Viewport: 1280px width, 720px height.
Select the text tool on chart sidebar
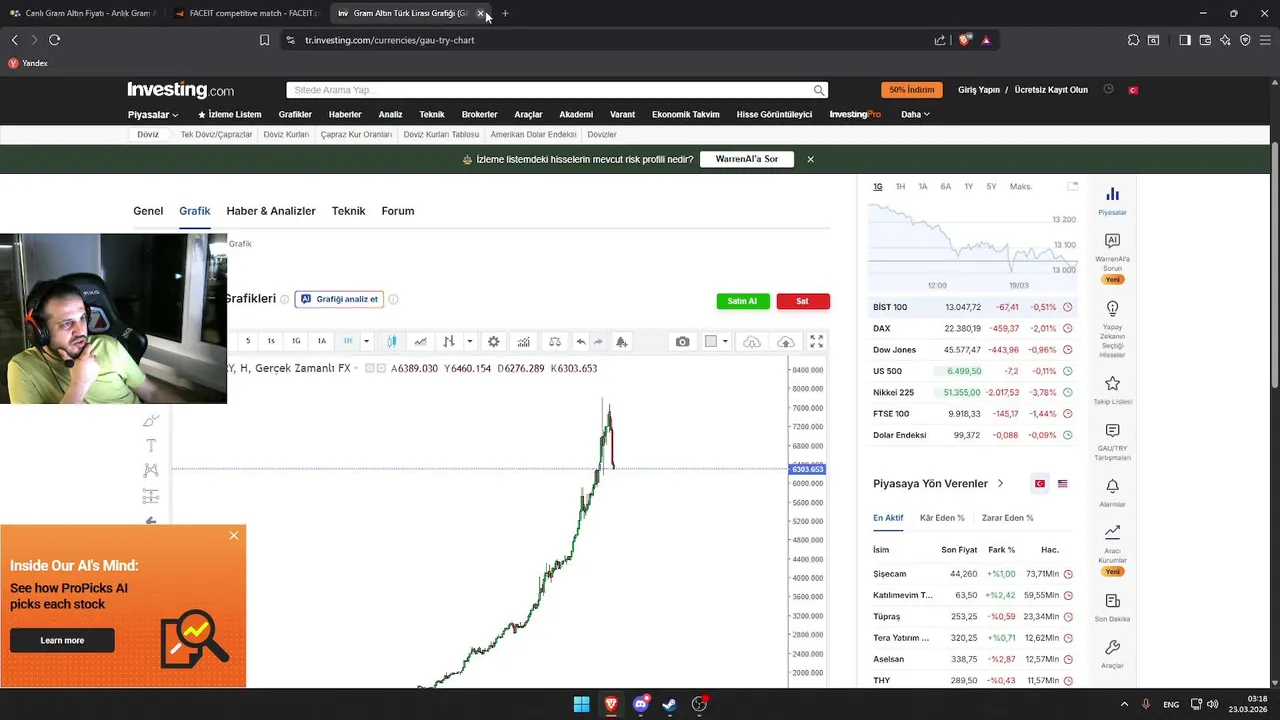[x=151, y=446]
